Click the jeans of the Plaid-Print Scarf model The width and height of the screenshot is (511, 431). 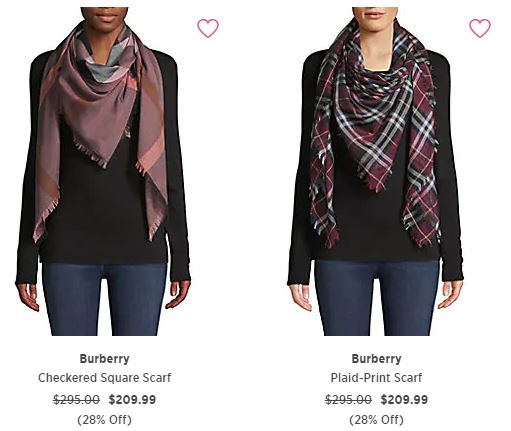pyautogui.click(x=377, y=298)
